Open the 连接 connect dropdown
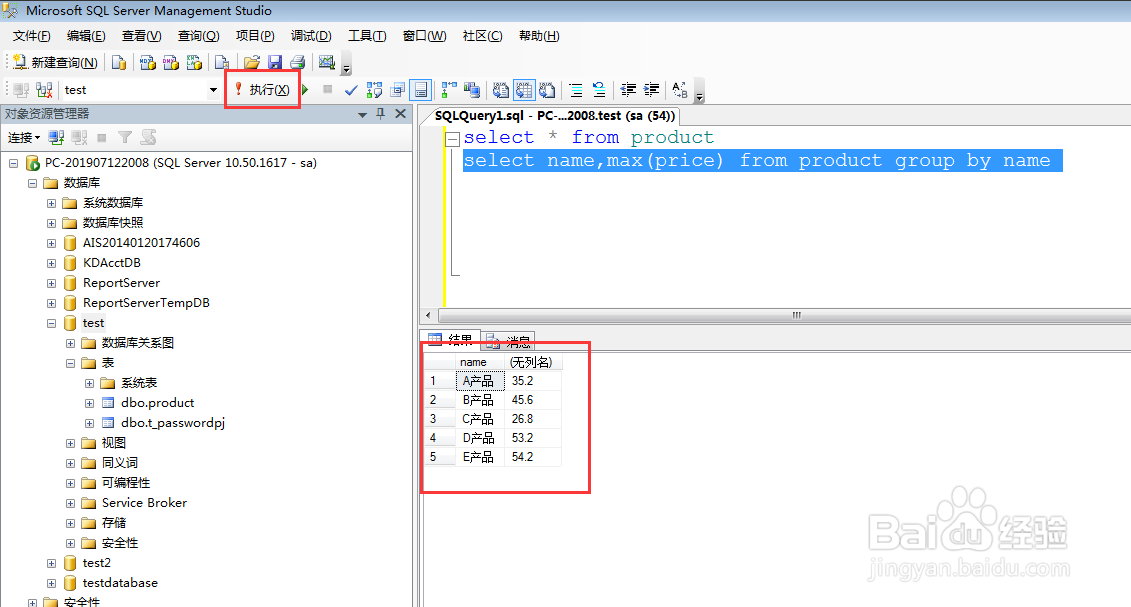The height and width of the screenshot is (607, 1131). (23, 138)
